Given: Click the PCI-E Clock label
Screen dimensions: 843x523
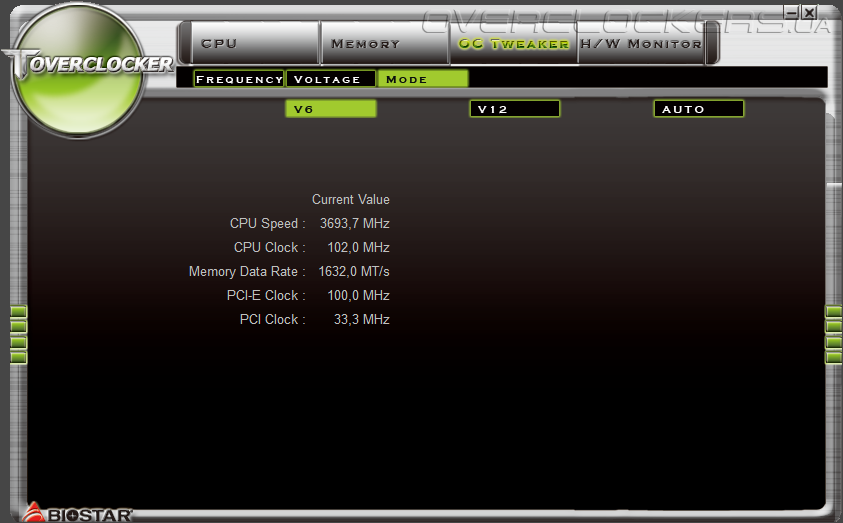Looking at the screenshot, I should (x=266, y=295).
